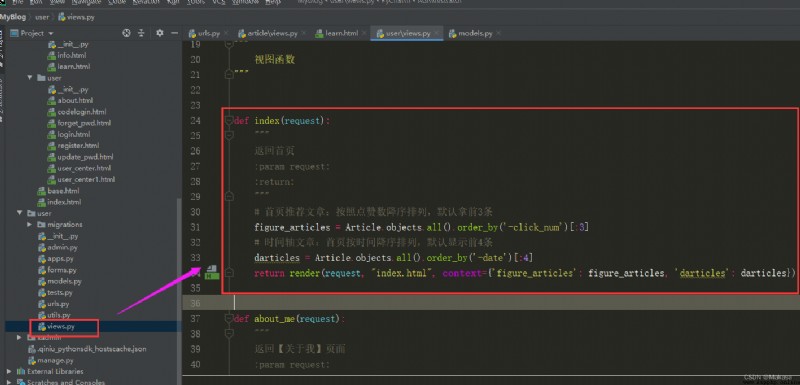Click the user breadcrumb in navigation bar
Screen dimensions: 800x385
click(x=42, y=17)
